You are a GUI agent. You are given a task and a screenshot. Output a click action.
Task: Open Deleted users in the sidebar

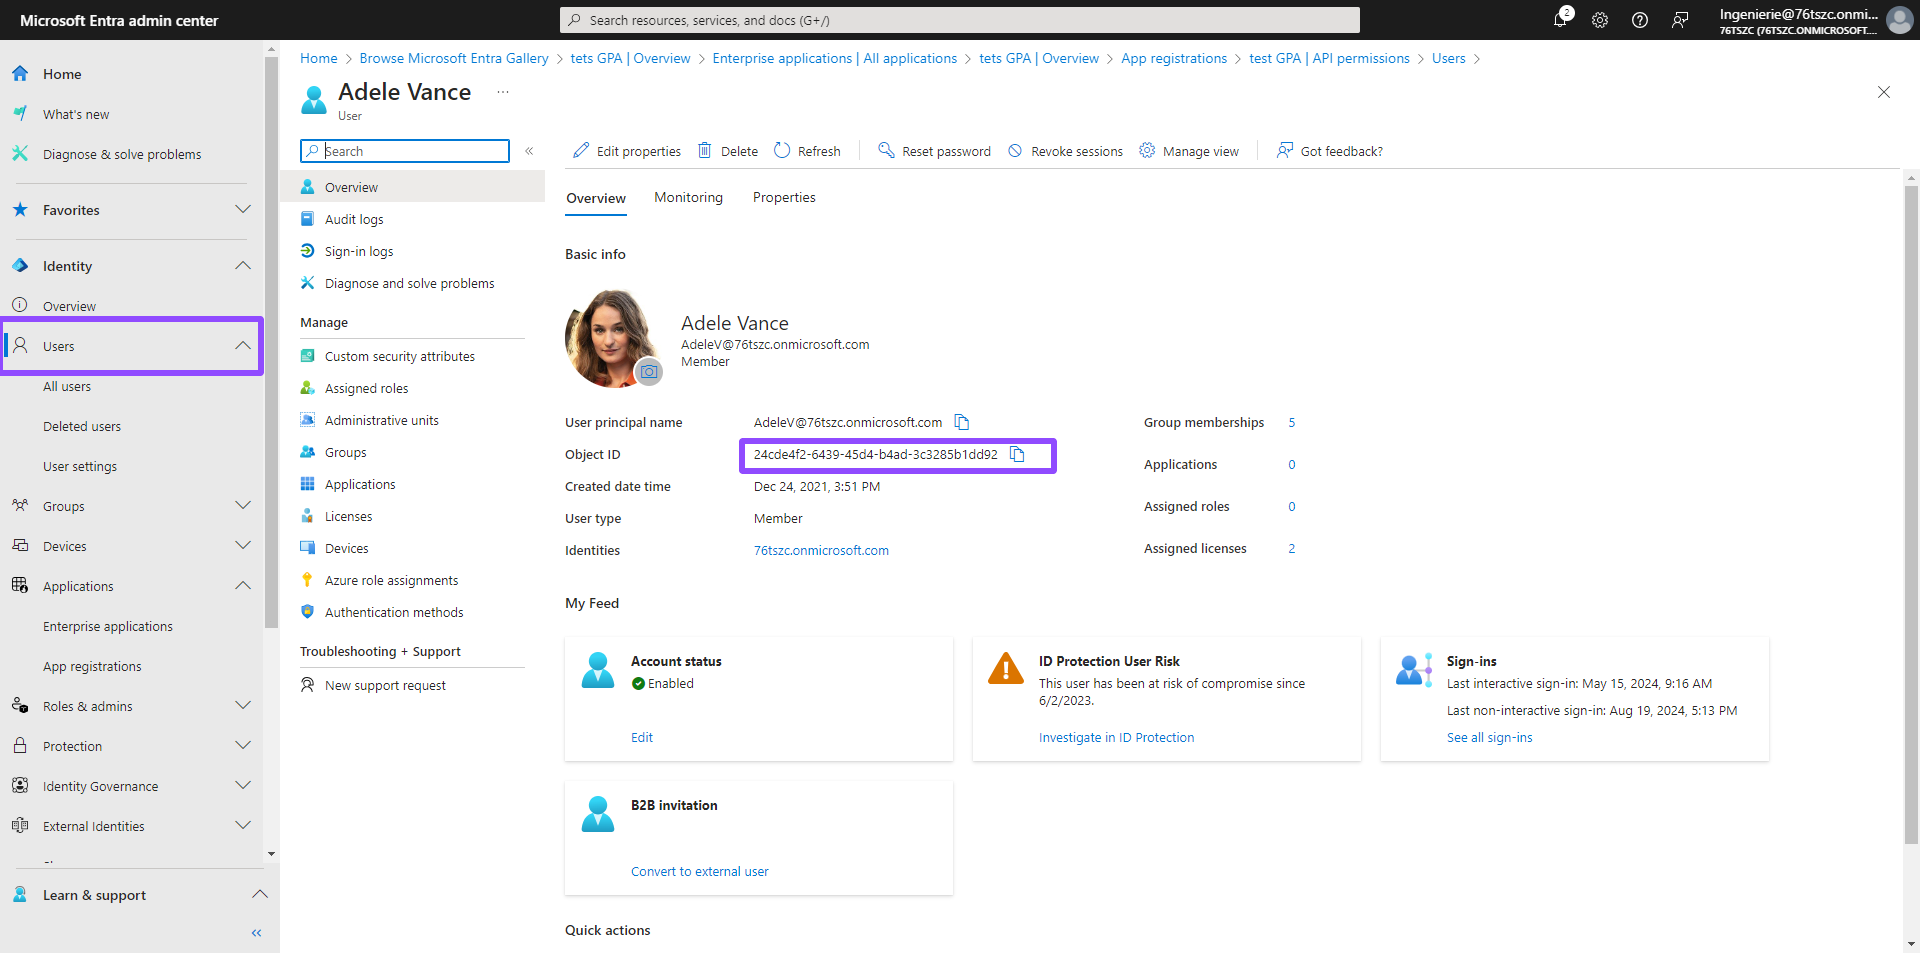pyautogui.click(x=82, y=426)
